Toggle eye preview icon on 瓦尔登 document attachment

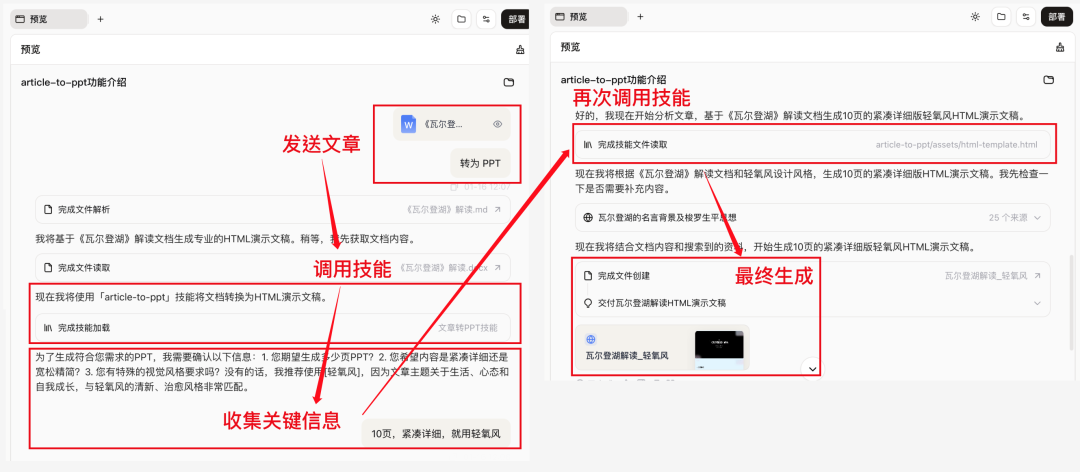497,124
